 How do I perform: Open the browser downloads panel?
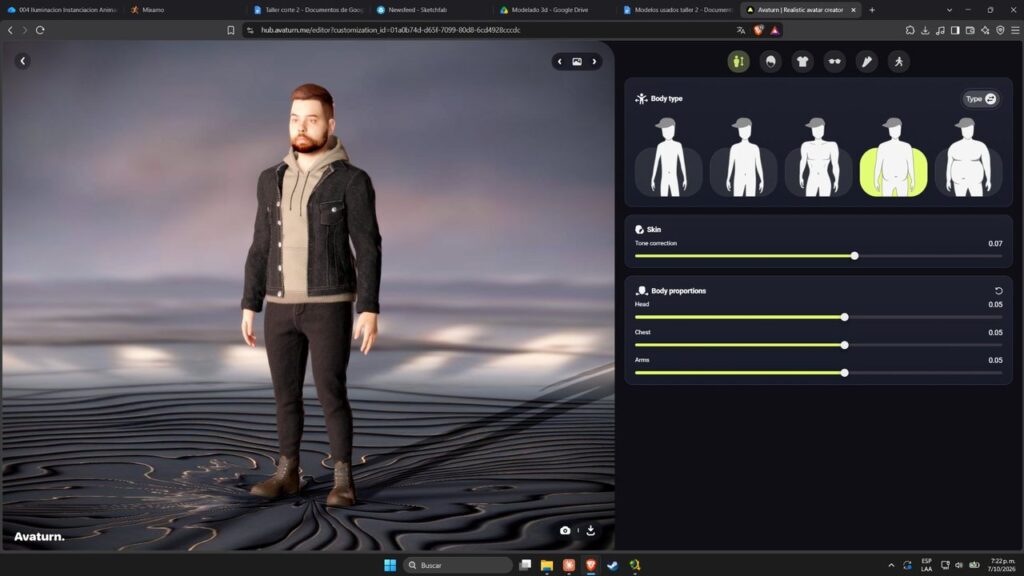pyautogui.click(x=925, y=30)
